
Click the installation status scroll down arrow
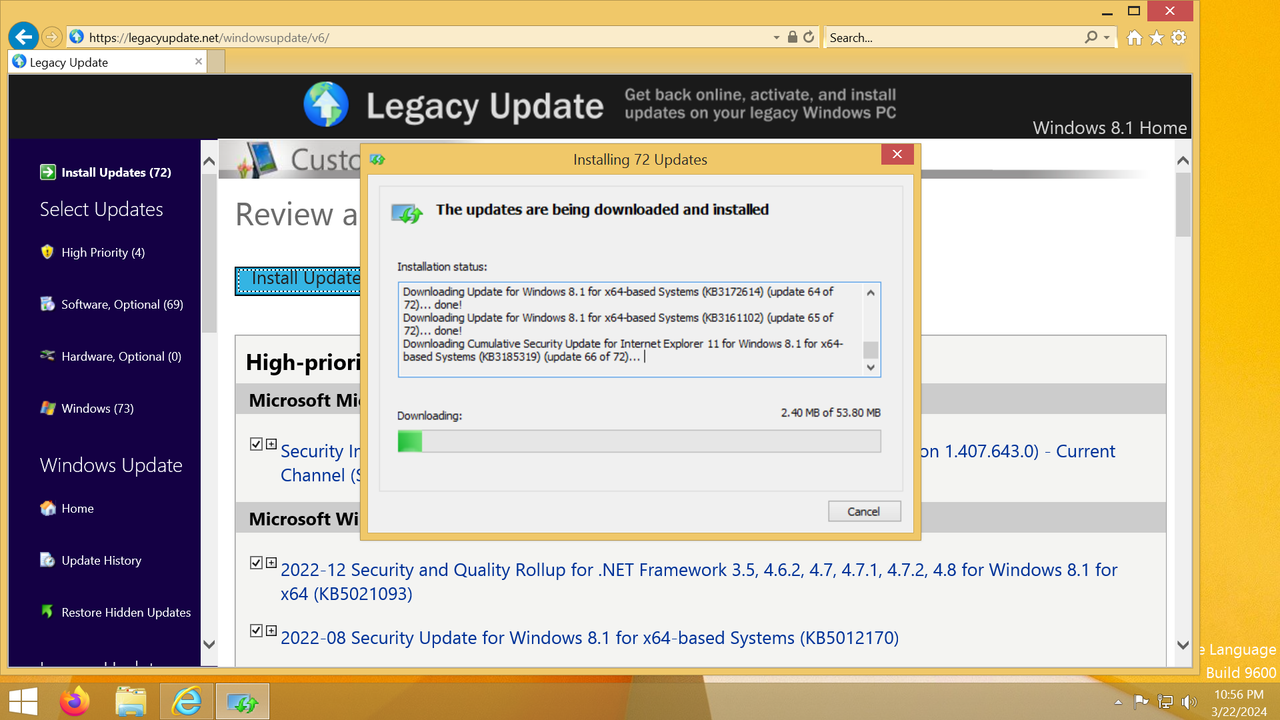[x=871, y=367]
